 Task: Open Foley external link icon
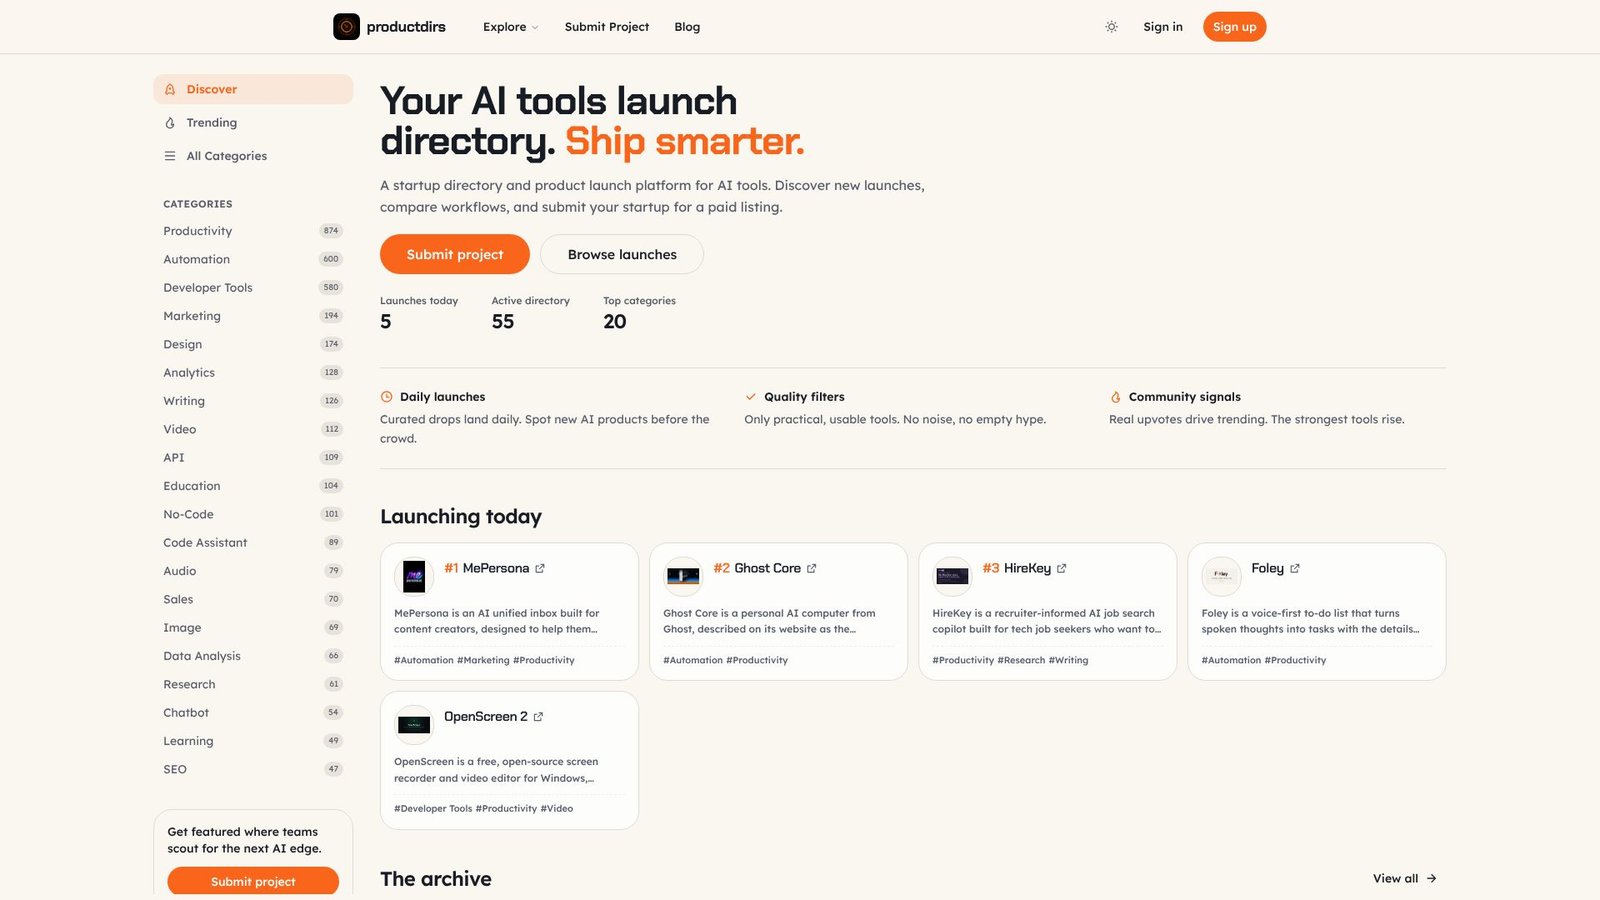click(x=1295, y=568)
